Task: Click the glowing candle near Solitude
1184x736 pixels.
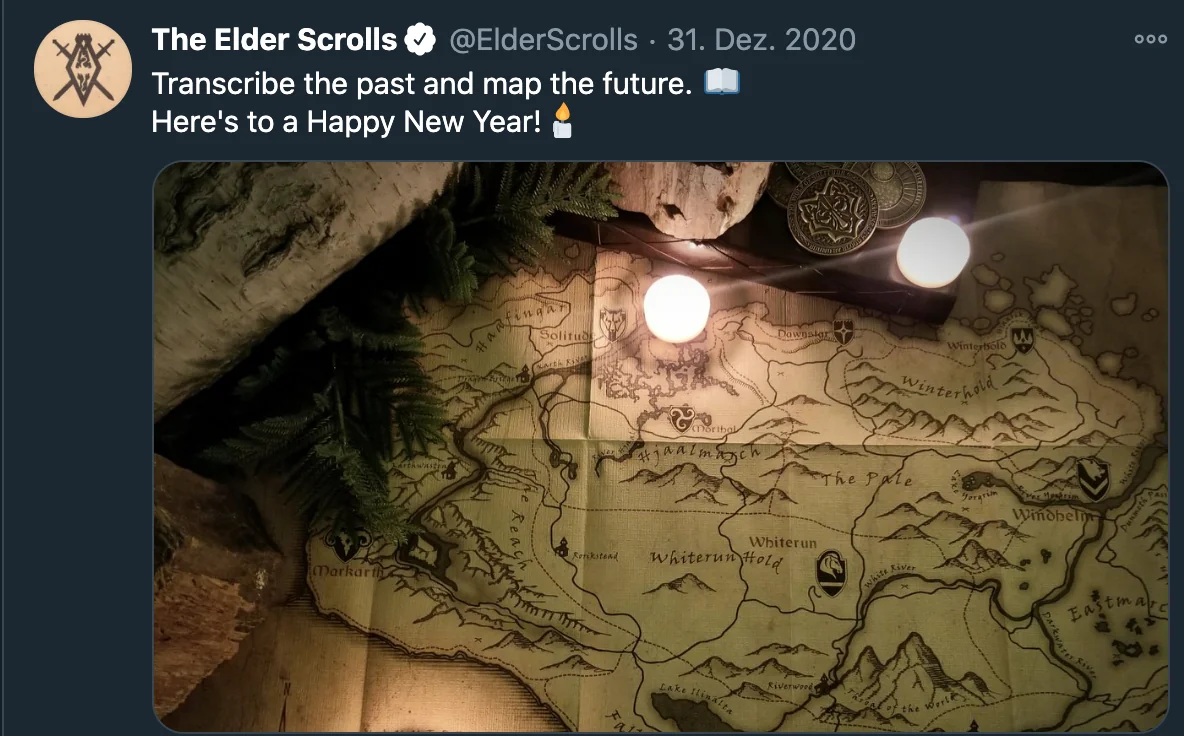Action: click(x=677, y=308)
